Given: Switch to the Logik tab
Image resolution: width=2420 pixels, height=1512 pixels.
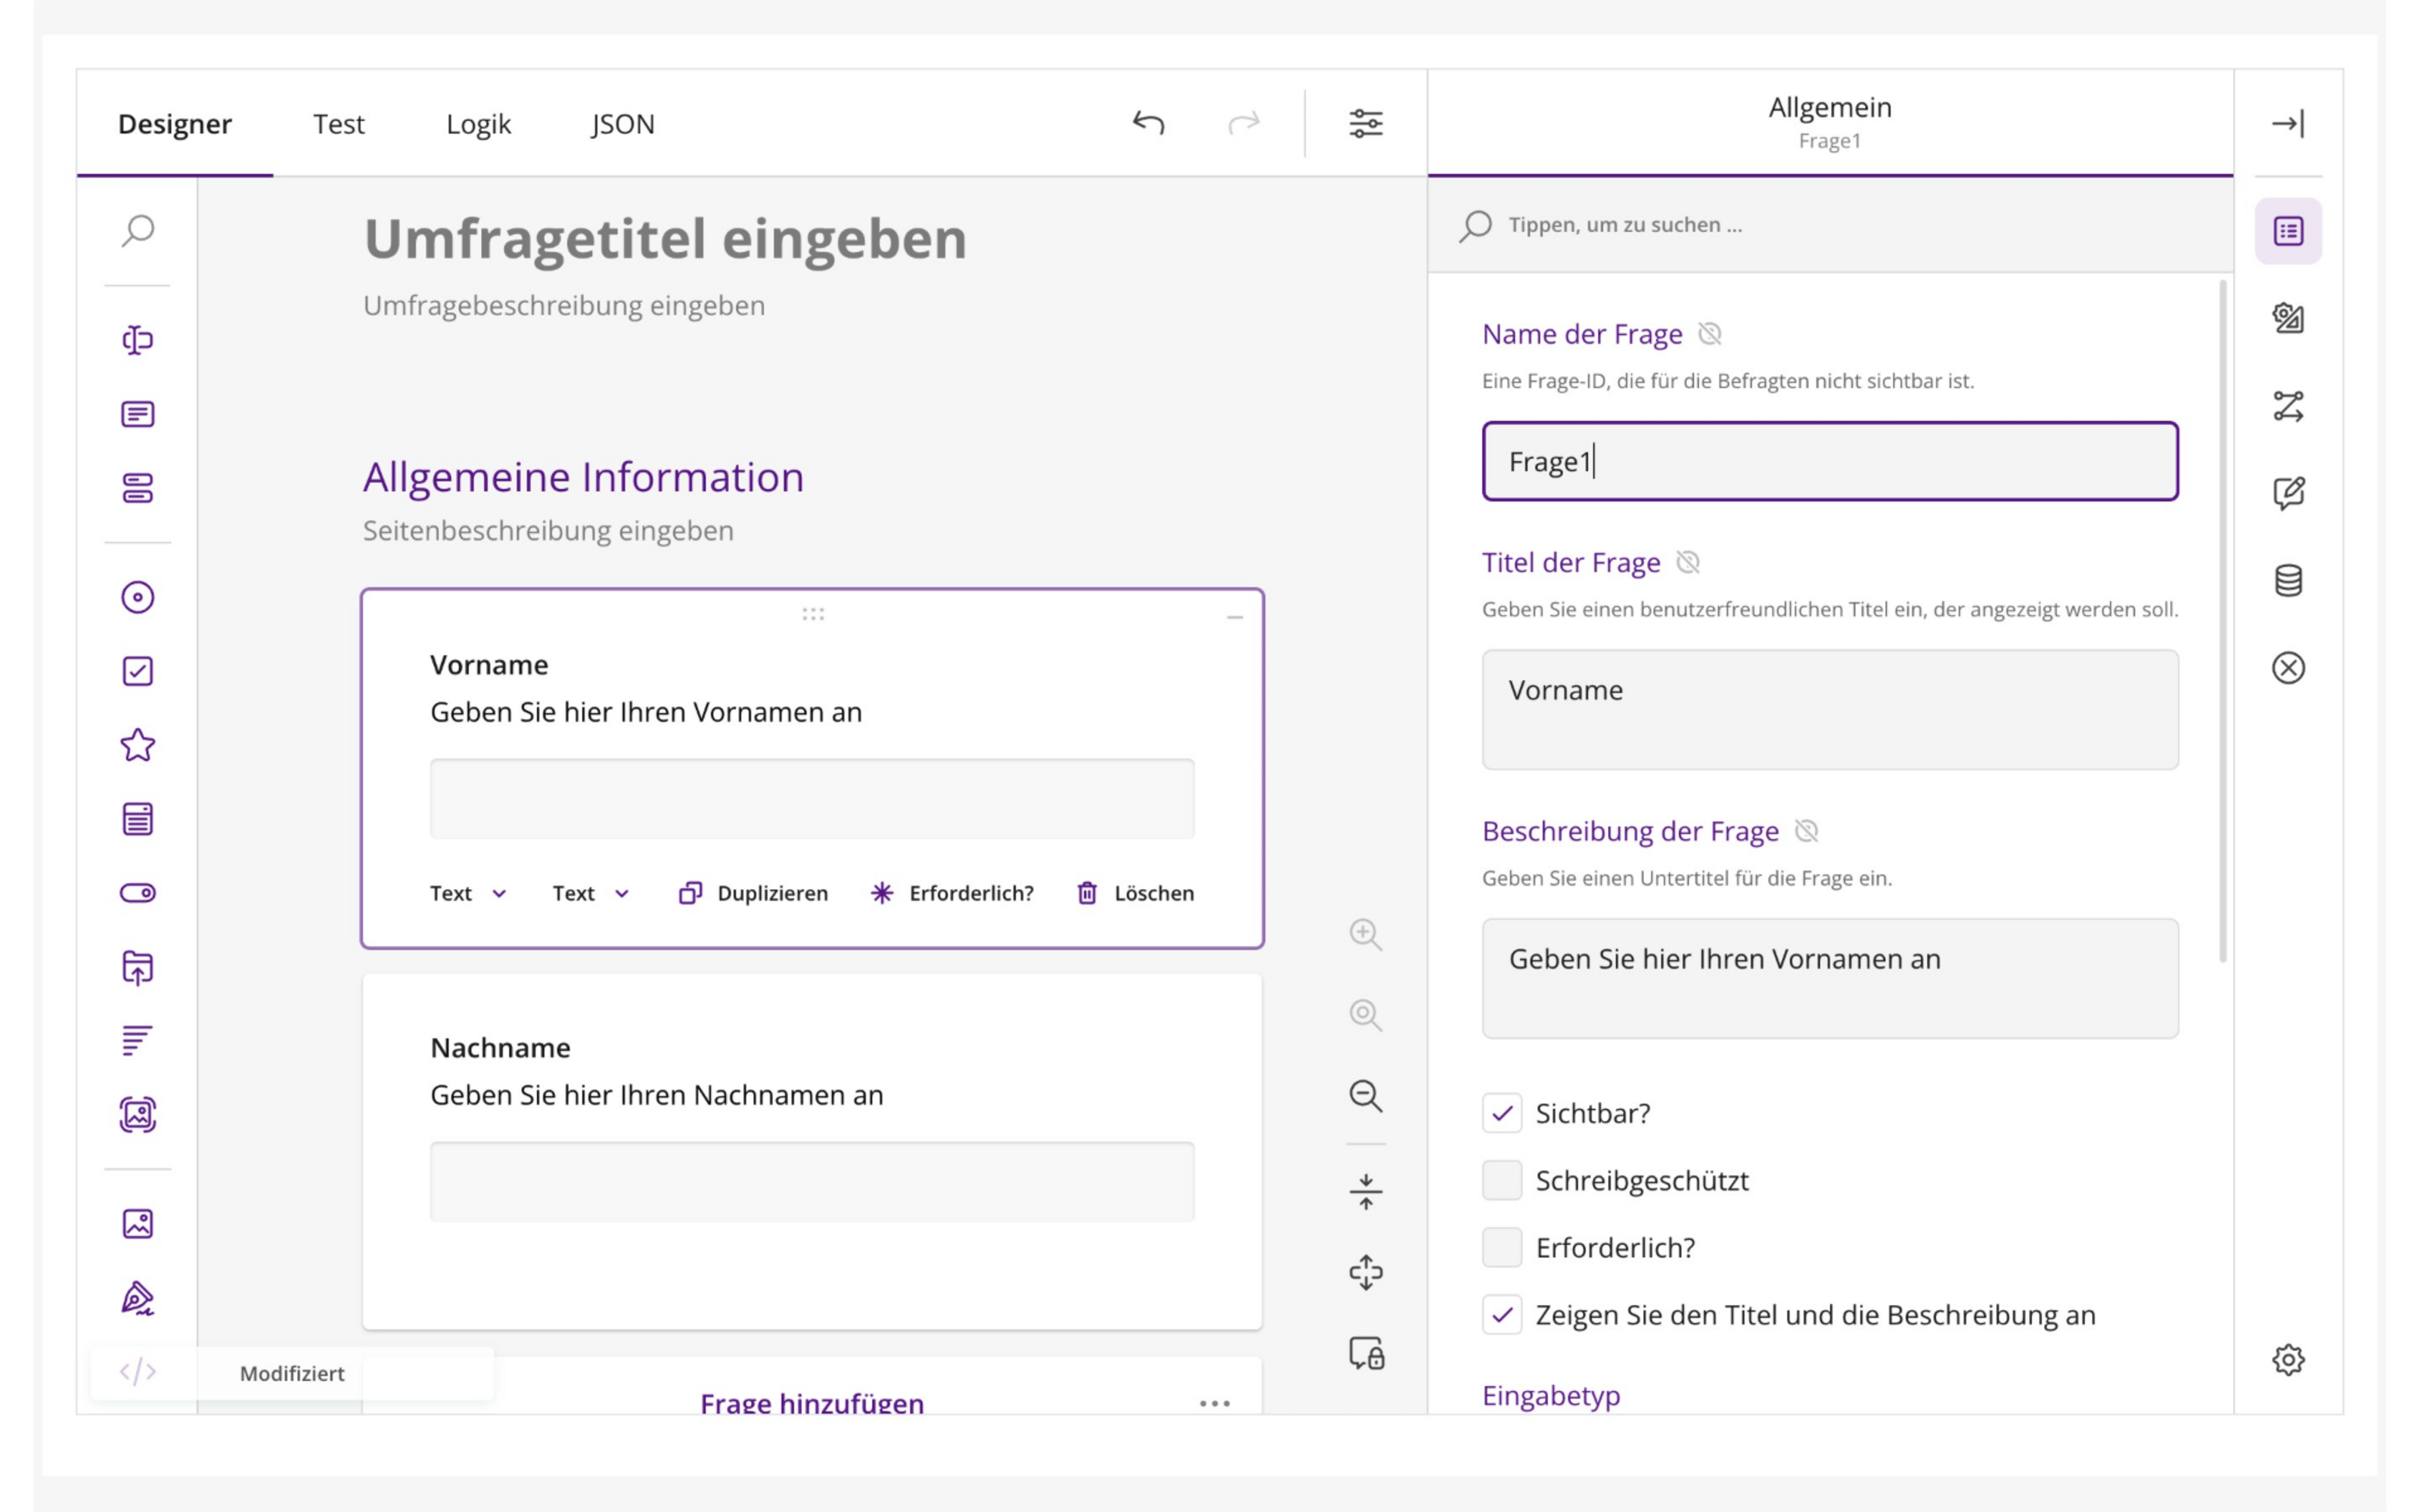Looking at the screenshot, I should point(478,124).
